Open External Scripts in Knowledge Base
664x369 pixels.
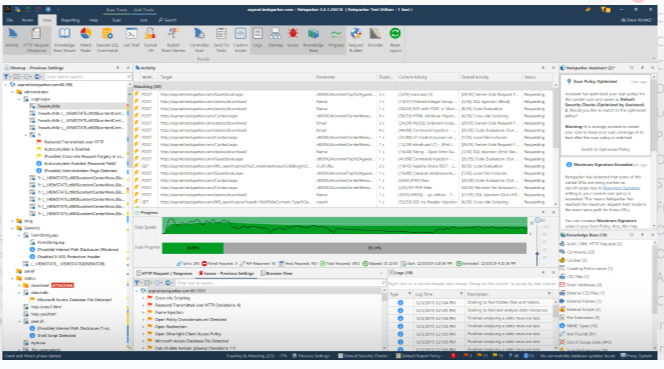[580, 310]
